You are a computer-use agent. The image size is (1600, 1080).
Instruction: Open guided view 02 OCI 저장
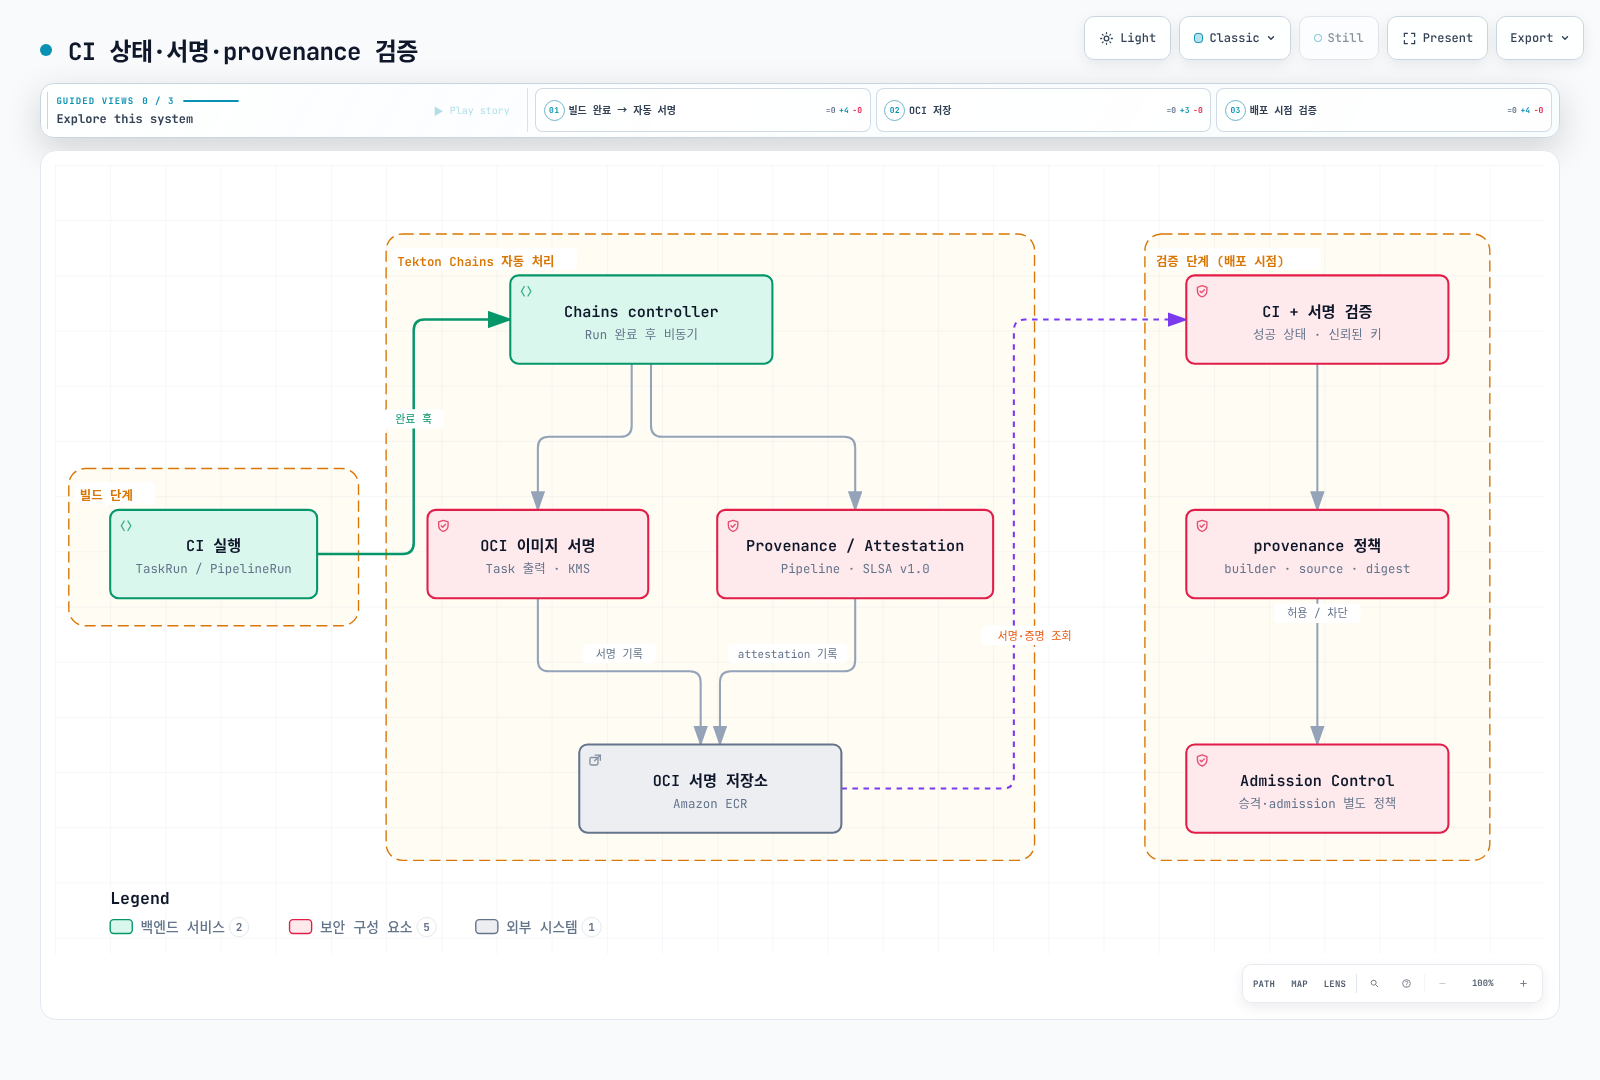pyautogui.click(x=1043, y=110)
